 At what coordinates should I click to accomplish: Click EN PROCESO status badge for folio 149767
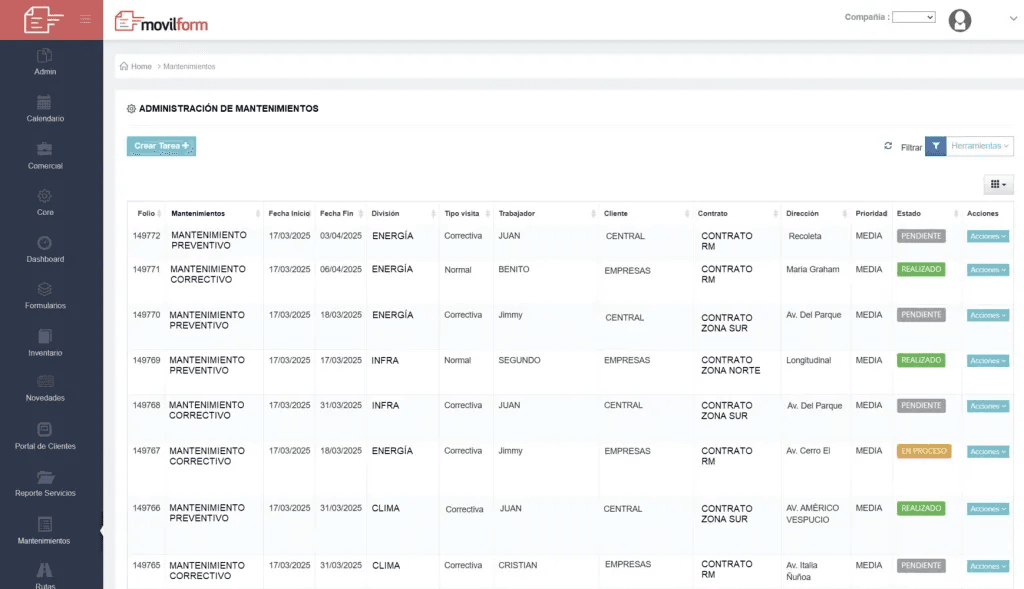(923, 452)
